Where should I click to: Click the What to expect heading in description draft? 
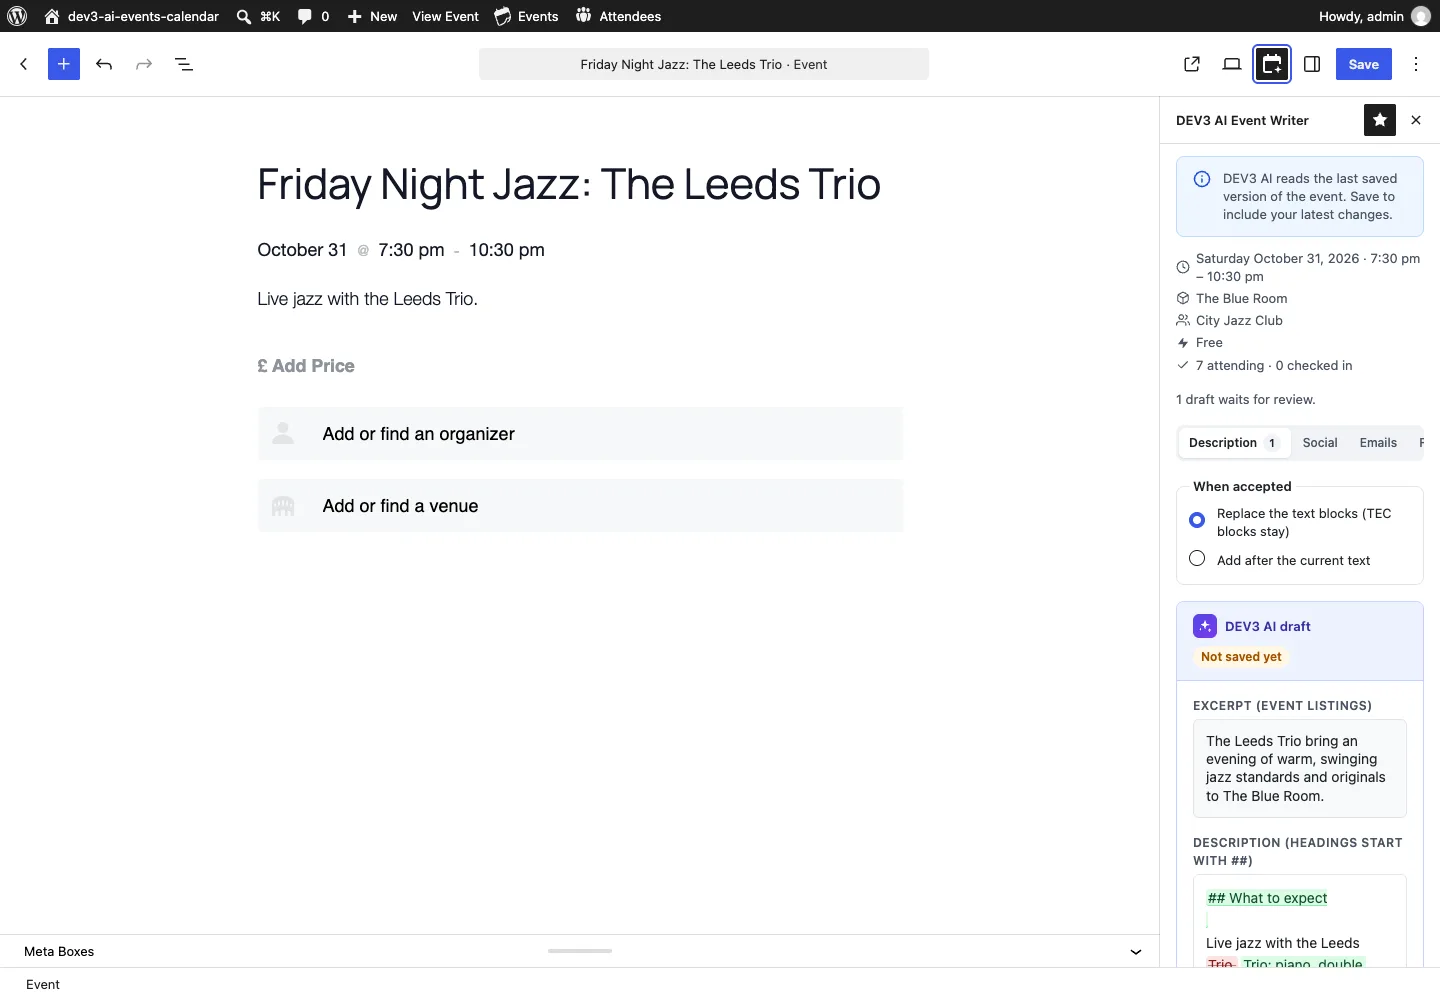1267,898
